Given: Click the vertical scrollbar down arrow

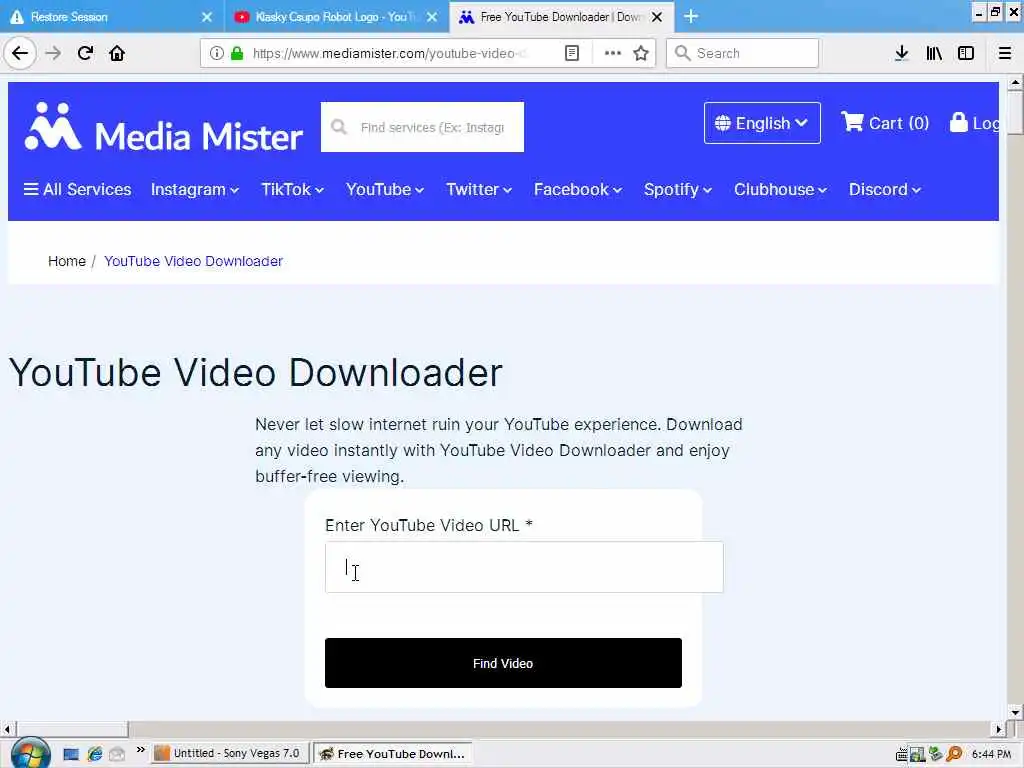Looking at the screenshot, I should click(x=1015, y=712).
